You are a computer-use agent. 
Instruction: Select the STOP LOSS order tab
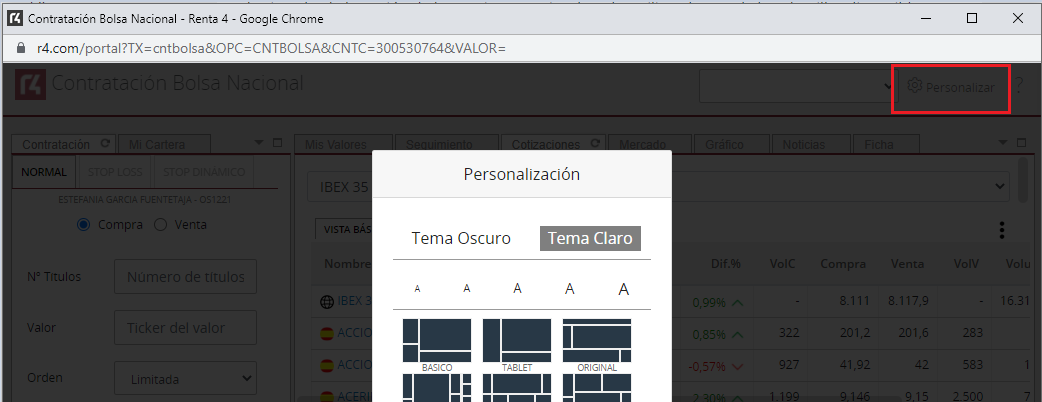(x=115, y=172)
